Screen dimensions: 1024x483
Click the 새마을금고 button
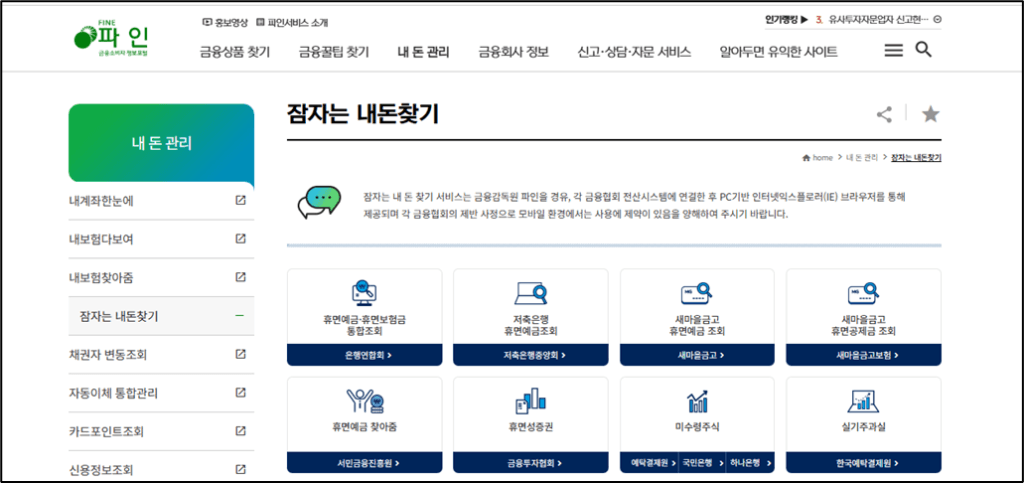click(x=697, y=356)
